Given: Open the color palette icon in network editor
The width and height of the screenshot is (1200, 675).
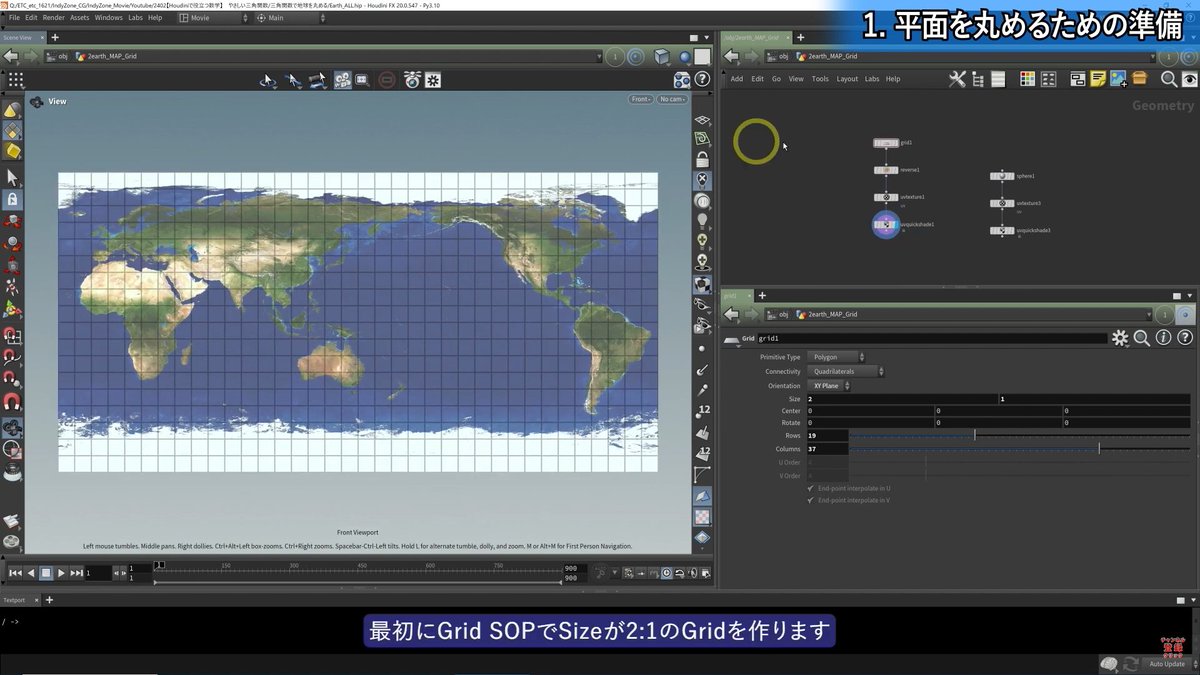Looking at the screenshot, I should (x=1027, y=79).
